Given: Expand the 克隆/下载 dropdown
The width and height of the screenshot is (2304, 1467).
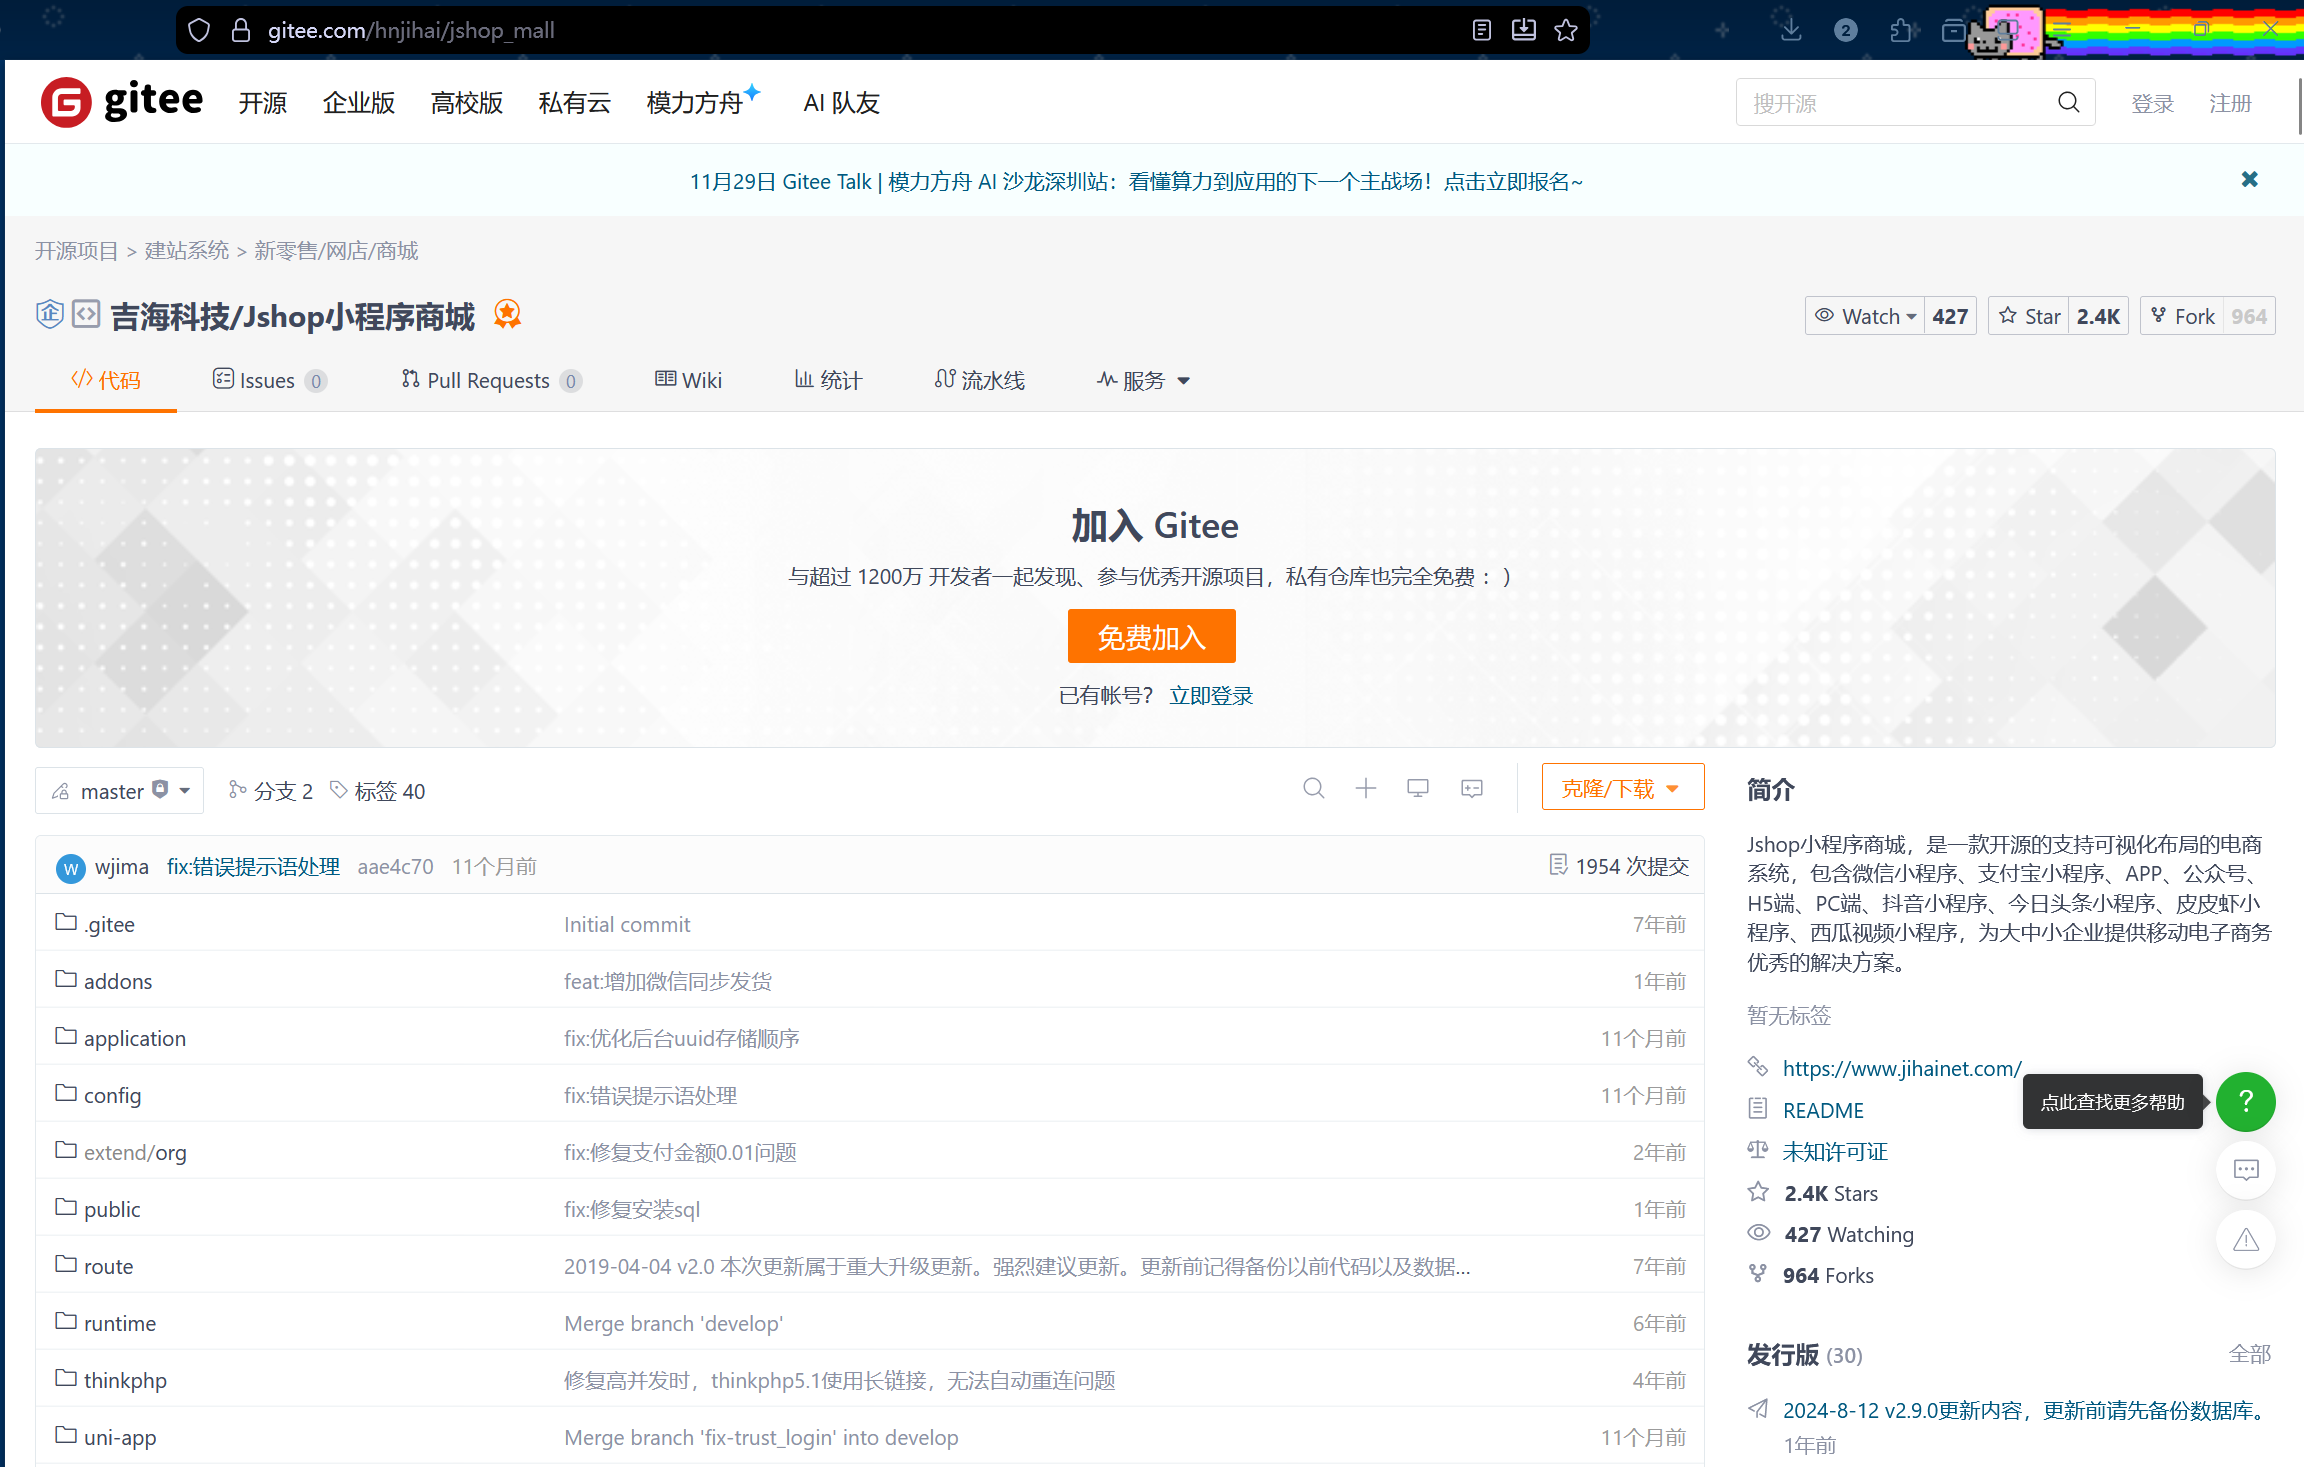Looking at the screenshot, I should 1622,787.
